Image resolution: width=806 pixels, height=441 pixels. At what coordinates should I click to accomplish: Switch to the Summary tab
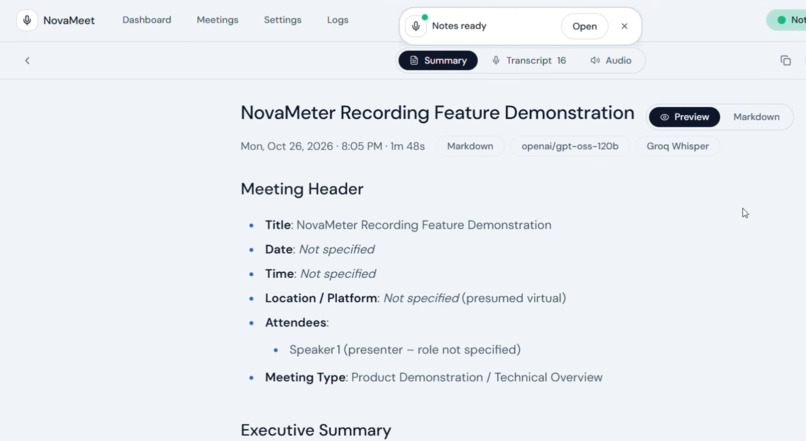(x=438, y=61)
